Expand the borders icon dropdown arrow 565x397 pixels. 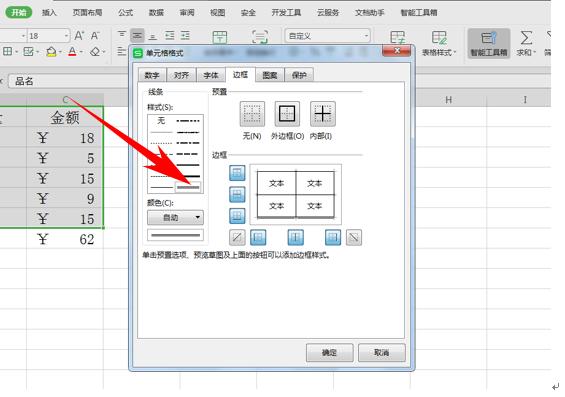(17, 52)
